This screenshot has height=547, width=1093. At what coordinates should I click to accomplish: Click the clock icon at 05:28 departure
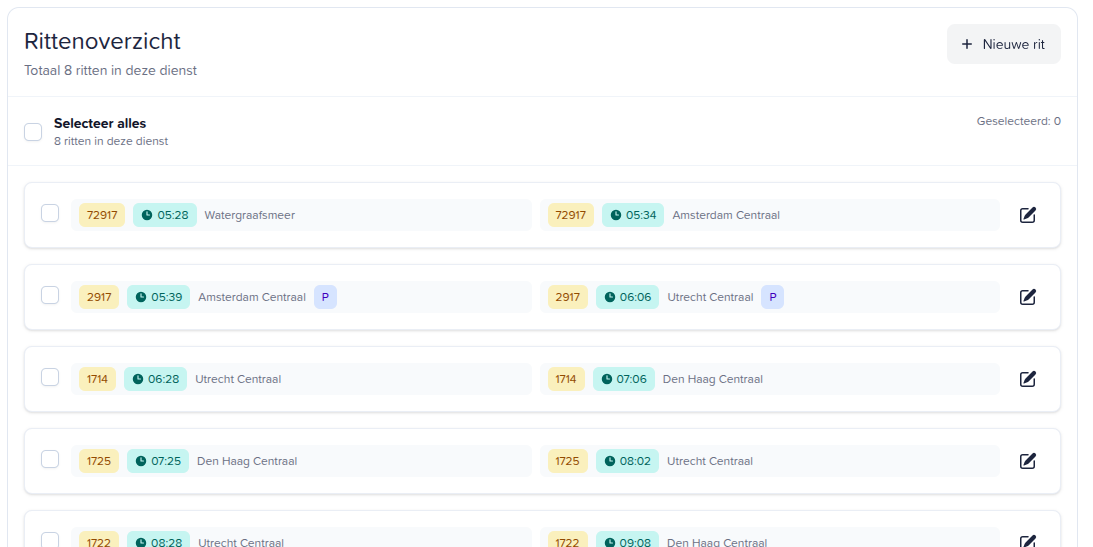pyautogui.click(x=147, y=215)
